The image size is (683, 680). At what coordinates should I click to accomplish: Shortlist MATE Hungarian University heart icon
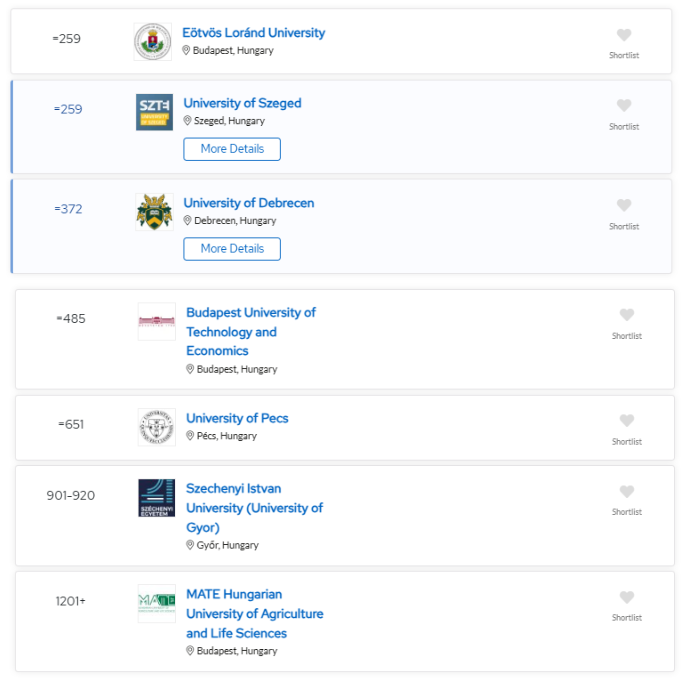(626, 597)
